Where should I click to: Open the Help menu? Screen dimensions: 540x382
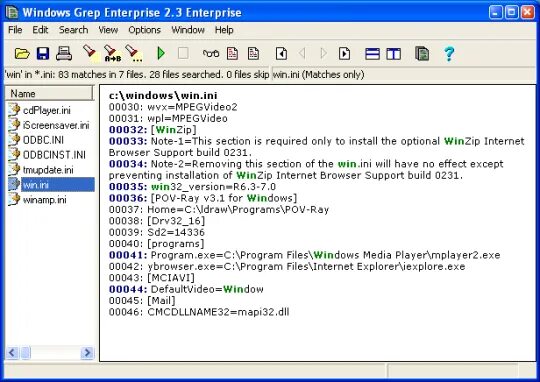[x=224, y=30]
